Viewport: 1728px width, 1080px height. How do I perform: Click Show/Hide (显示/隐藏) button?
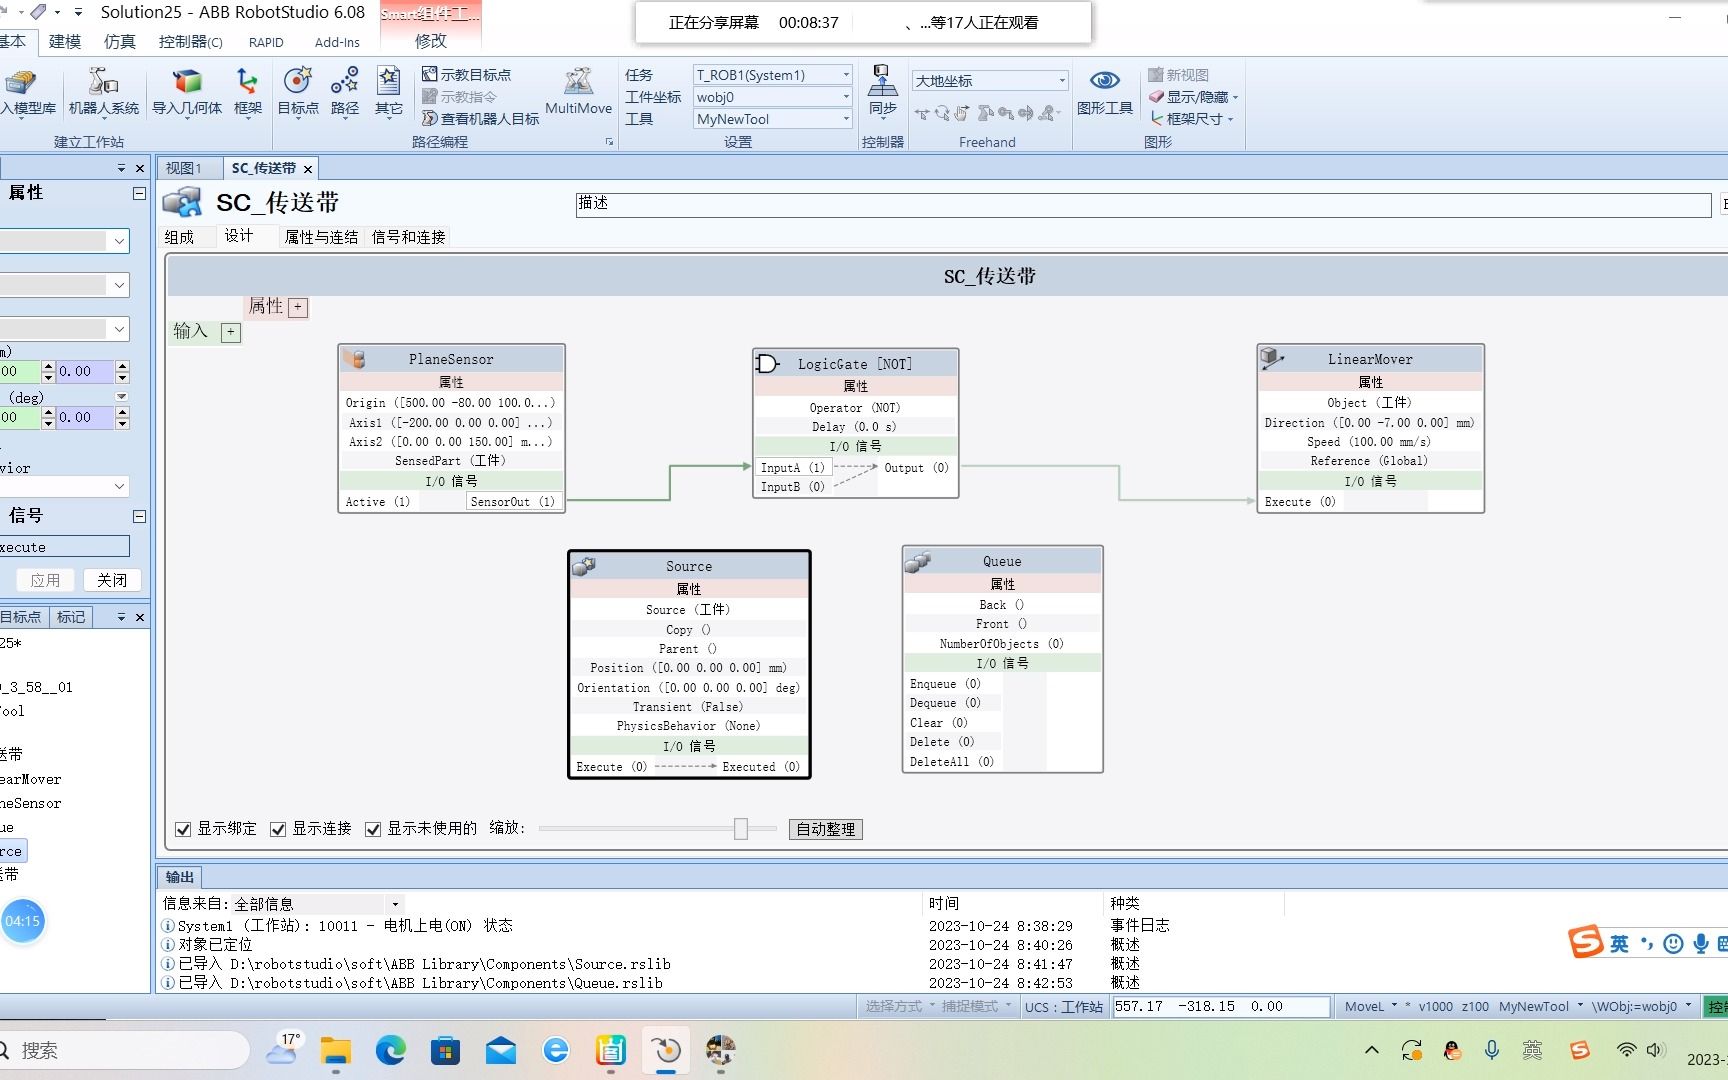point(1193,97)
